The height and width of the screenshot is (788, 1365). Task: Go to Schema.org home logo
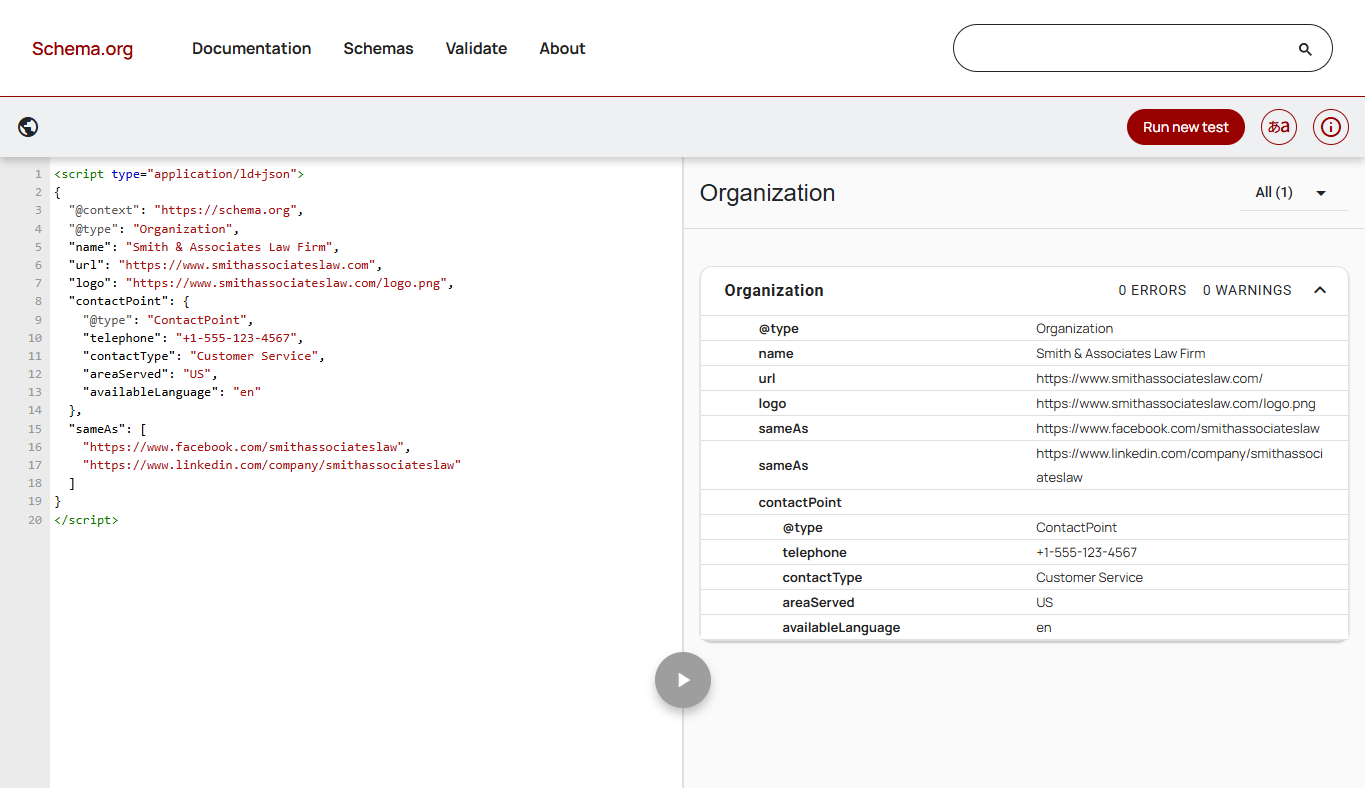82,49
